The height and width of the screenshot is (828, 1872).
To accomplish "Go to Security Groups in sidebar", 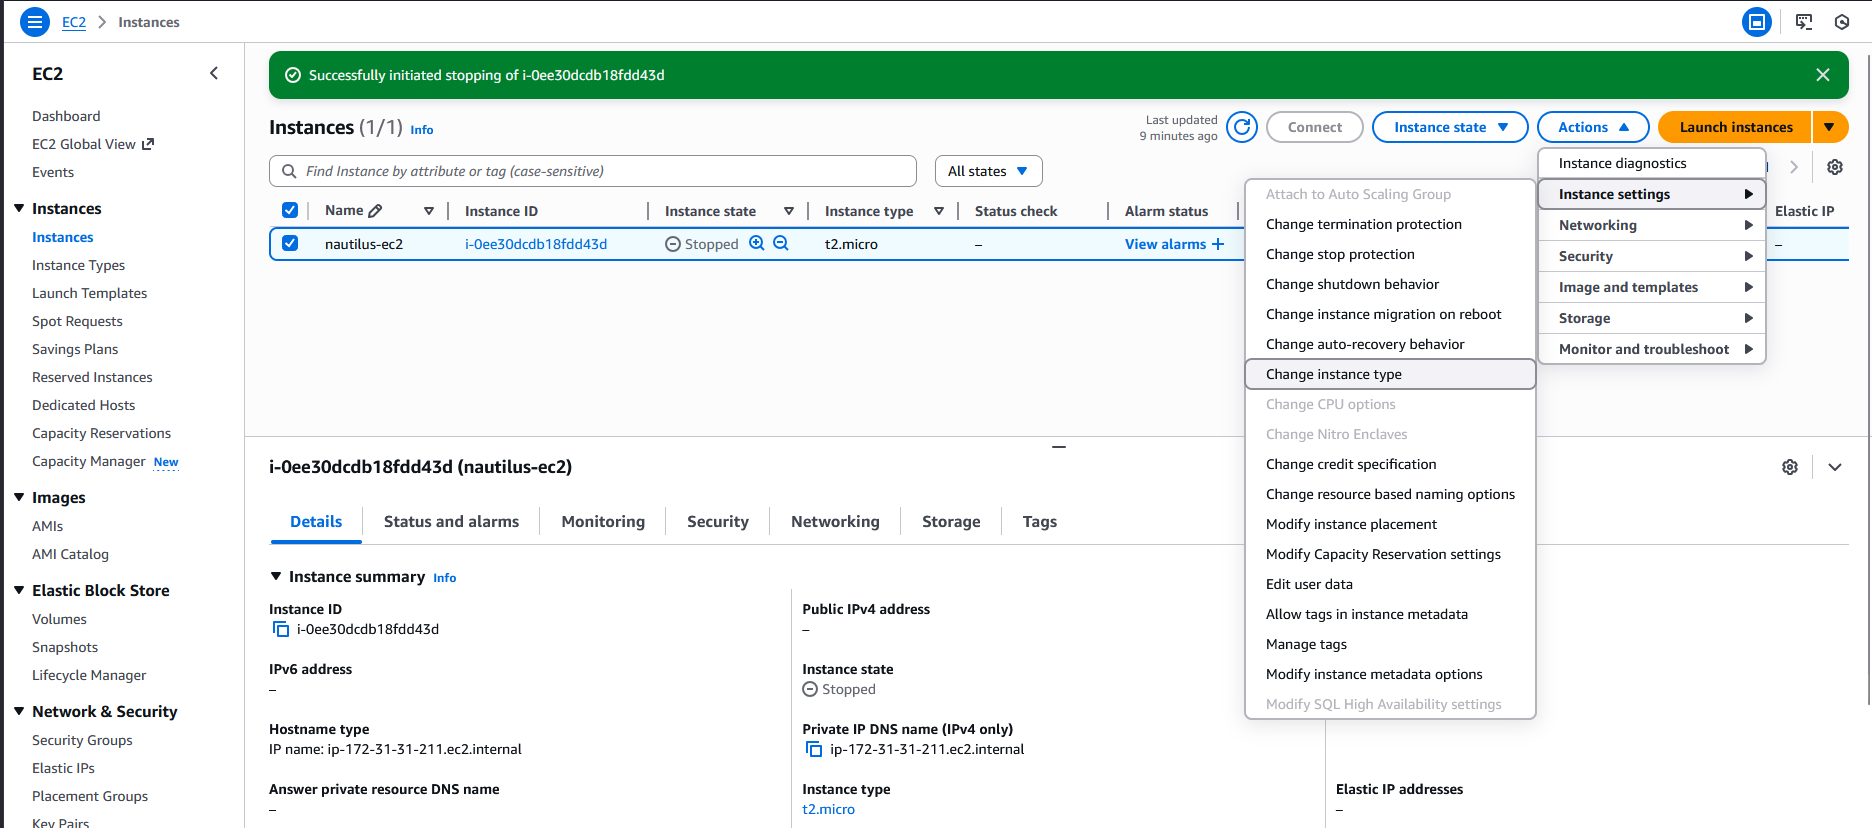I will [x=82, y=740].
